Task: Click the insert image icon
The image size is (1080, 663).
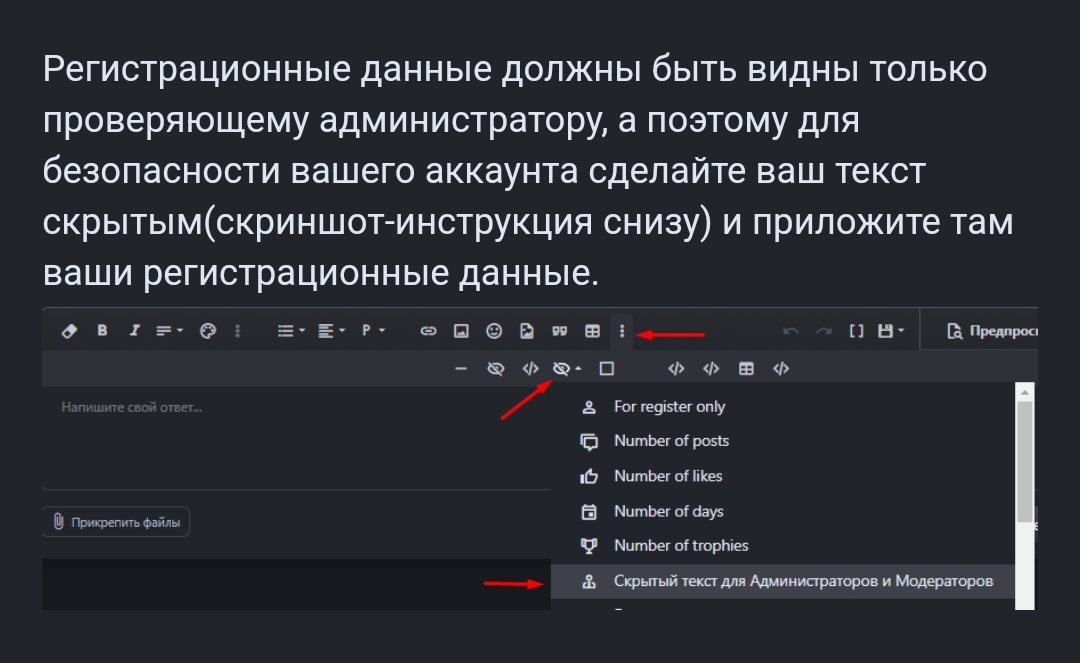Action: [x=461, y=331]
